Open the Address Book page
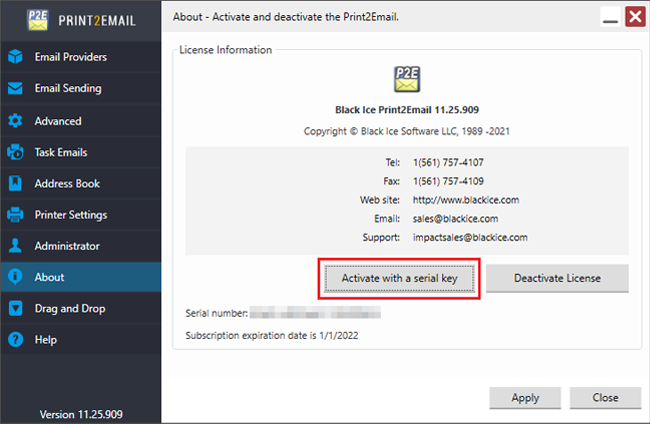This screenshot has width=650, height=424. click(81, 183)
